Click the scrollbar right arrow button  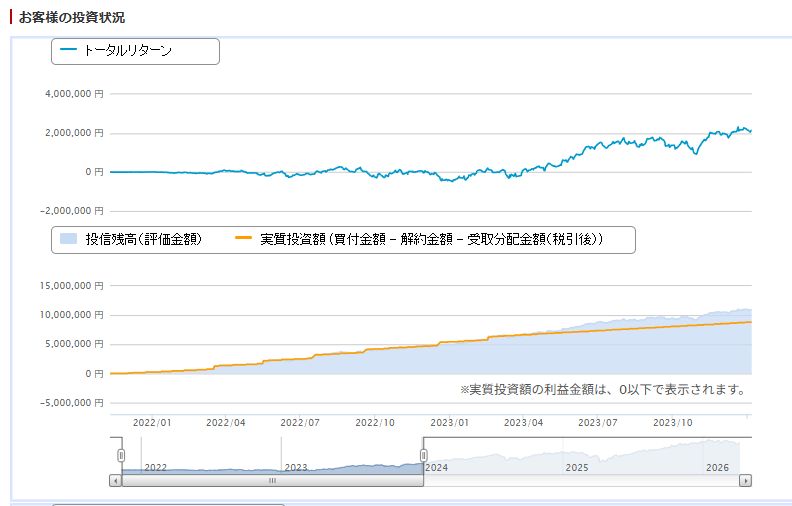745,480
